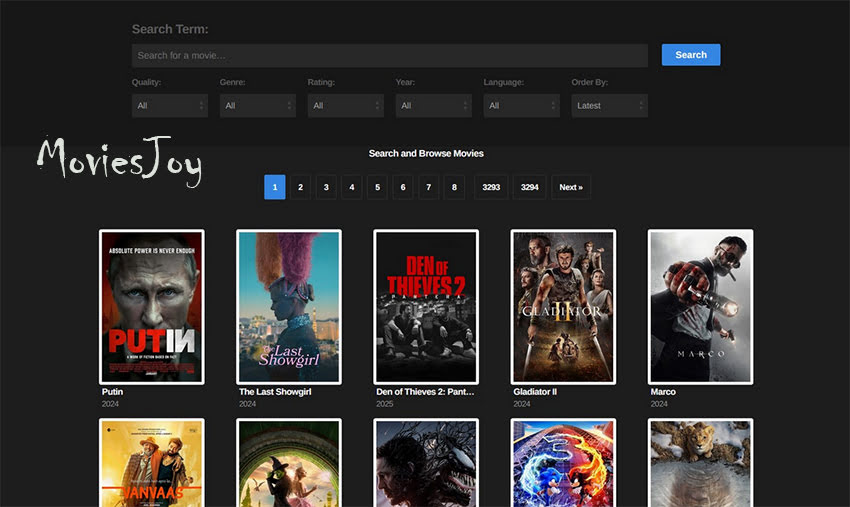Click the Search and Browse Movies heading
850x507 pixels.
(x=426, y=153)
